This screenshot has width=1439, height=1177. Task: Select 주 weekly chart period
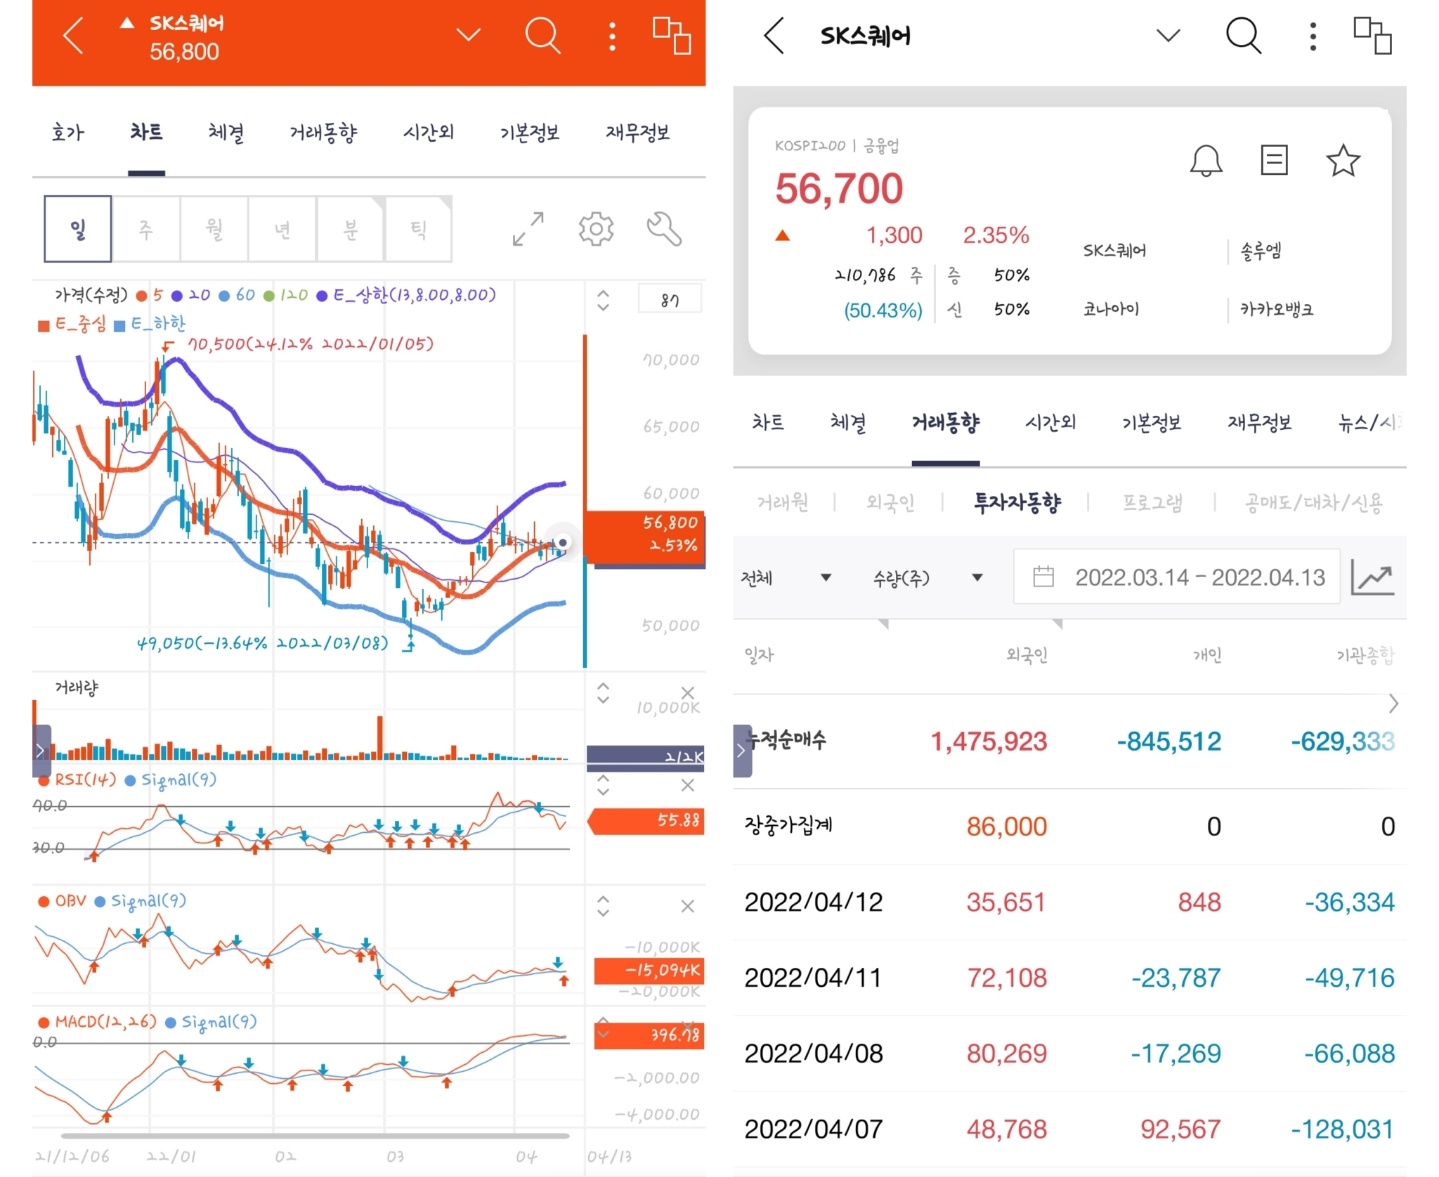pos(146,229)
